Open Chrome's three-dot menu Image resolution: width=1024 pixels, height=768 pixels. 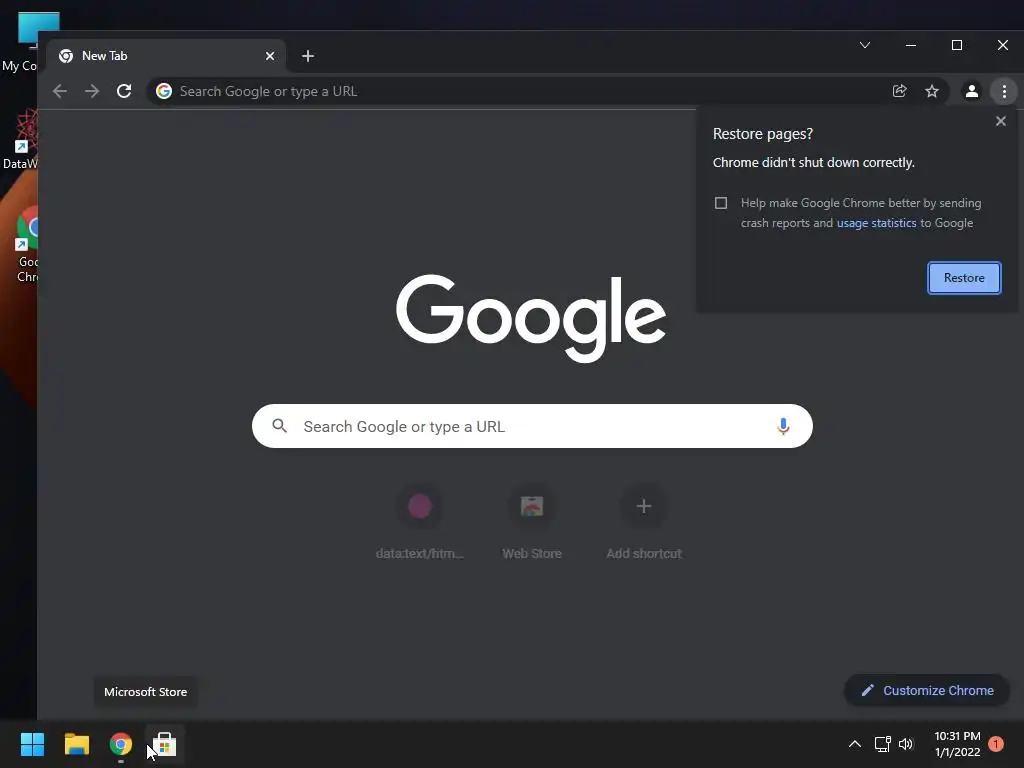[1004, 91]
